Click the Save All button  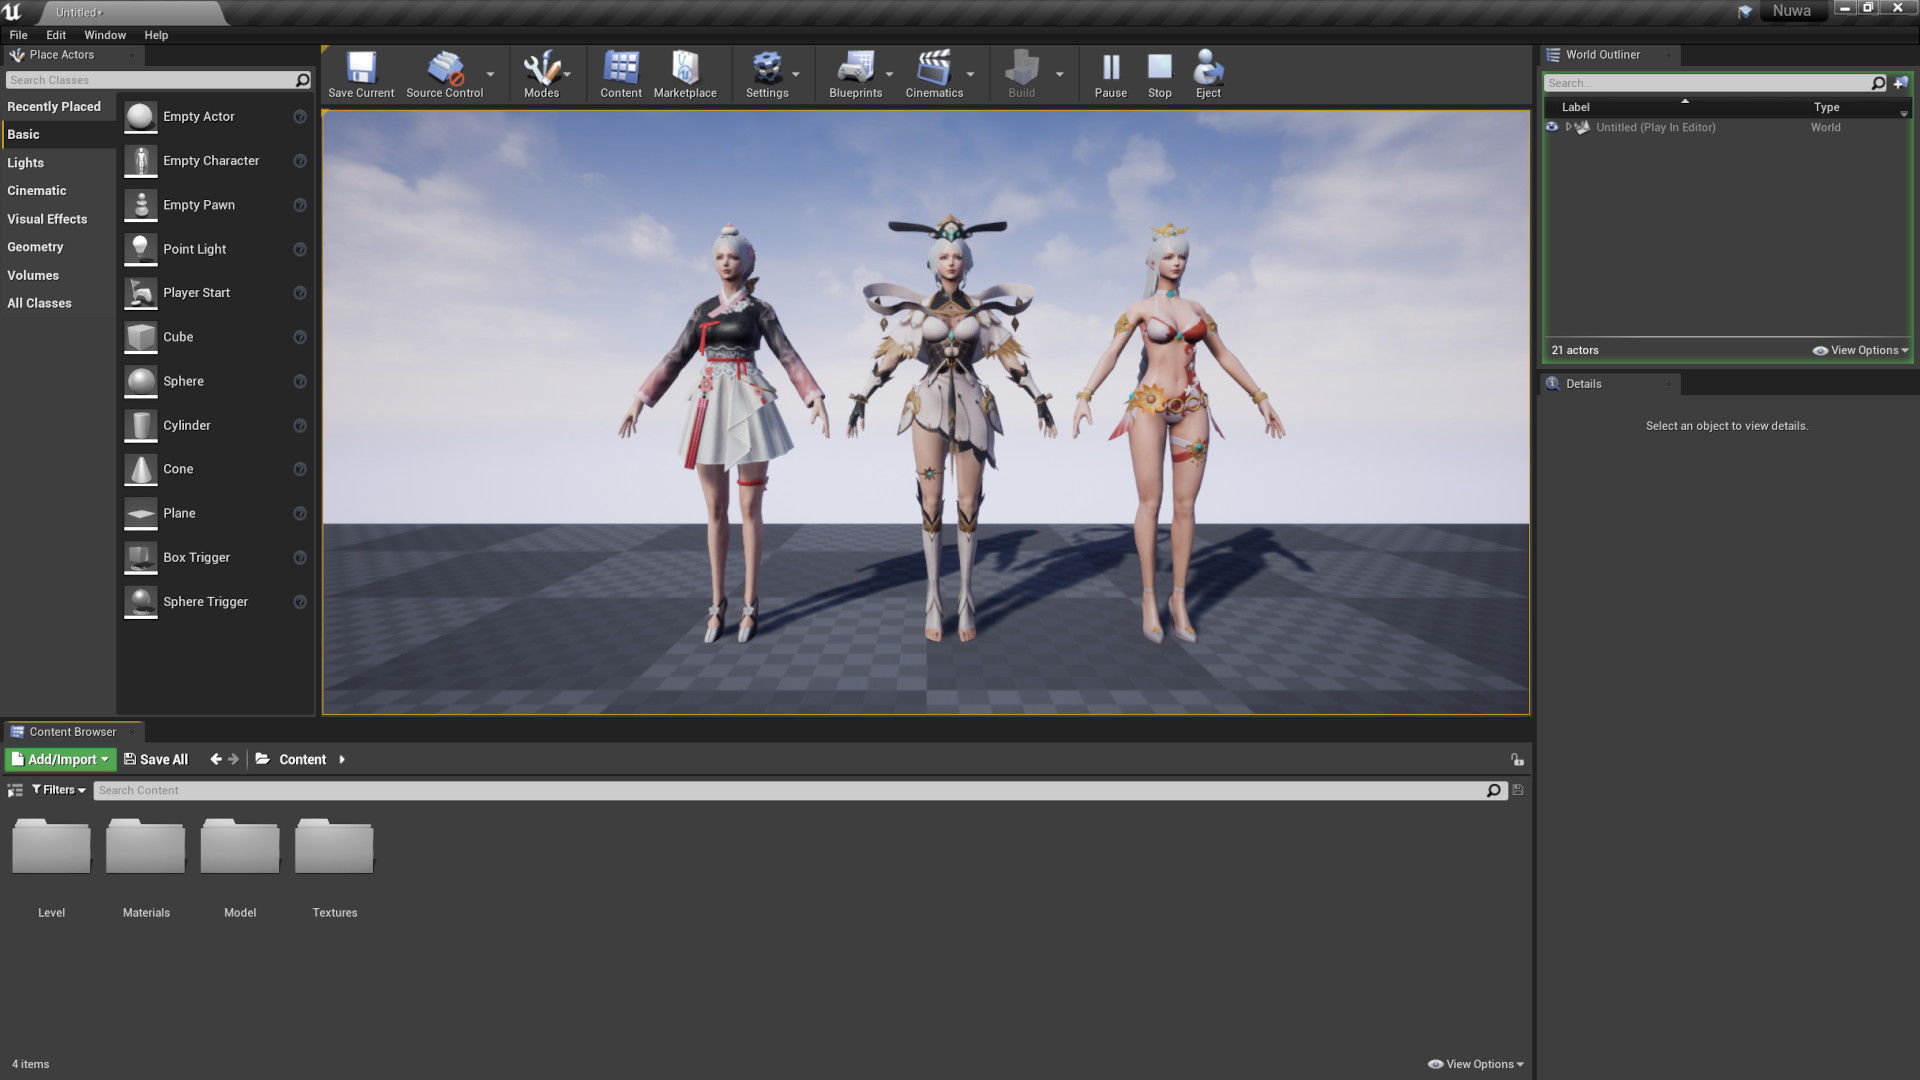point(156,760)
